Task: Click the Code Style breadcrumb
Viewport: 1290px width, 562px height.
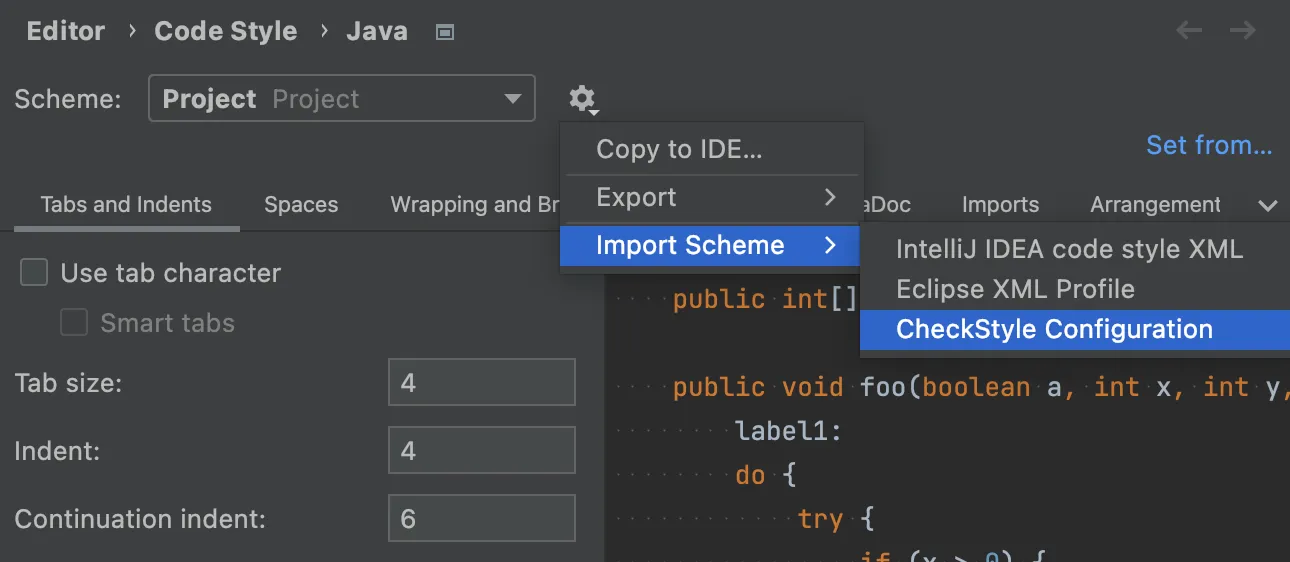Action: (225, 31)
